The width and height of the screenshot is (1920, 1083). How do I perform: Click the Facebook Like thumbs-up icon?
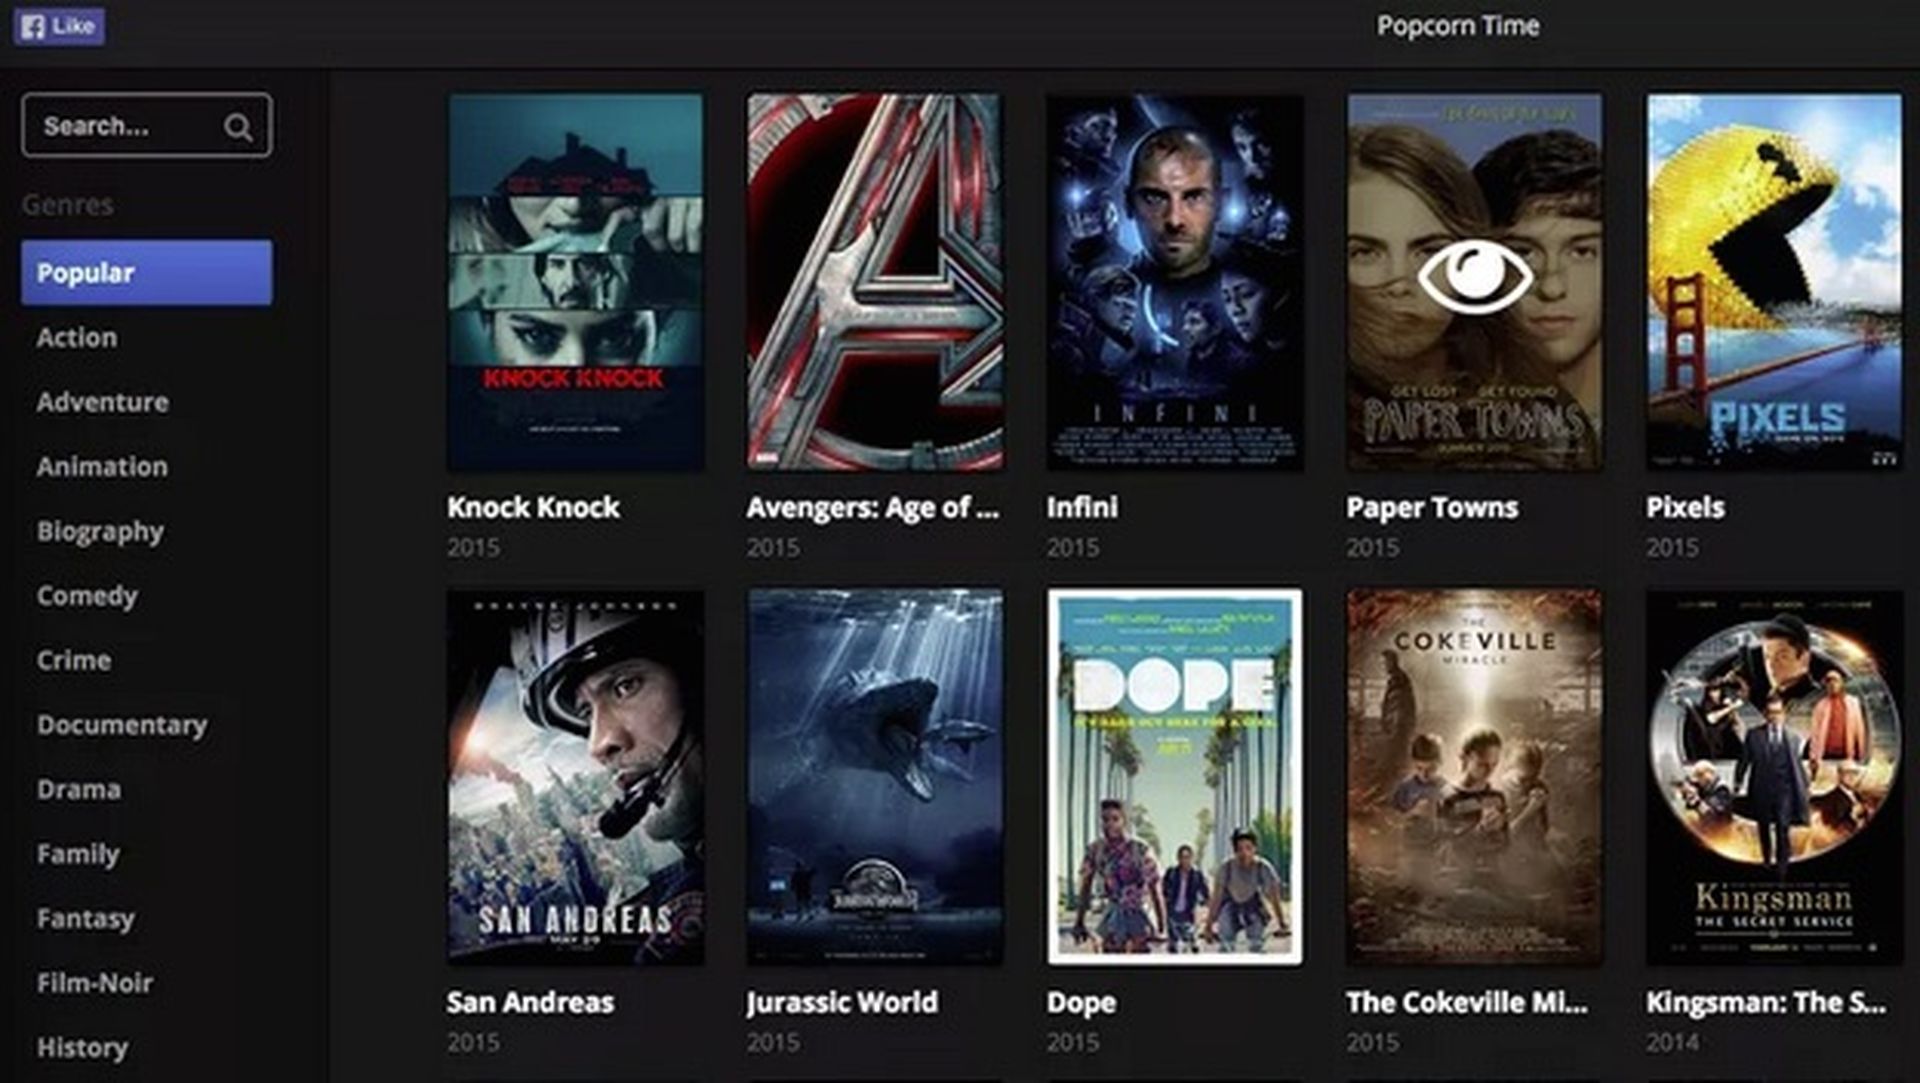click(35, 25)
